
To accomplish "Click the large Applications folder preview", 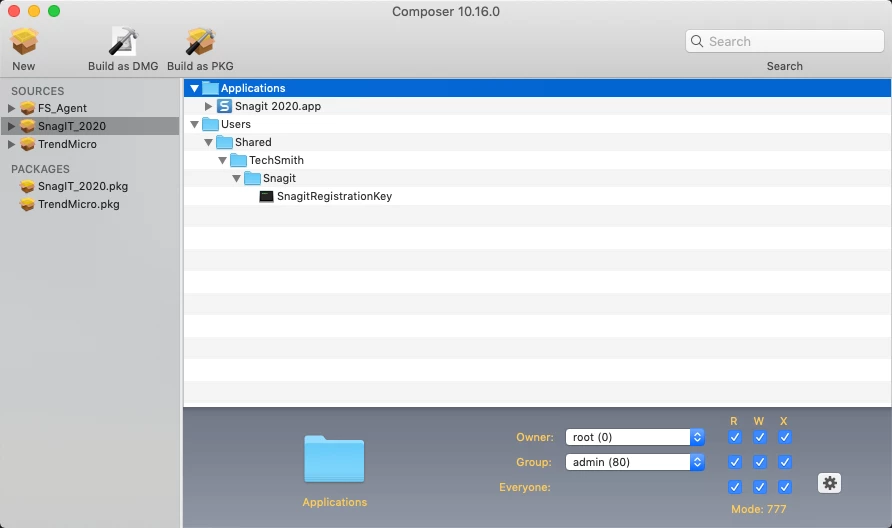I will tap(334, 459).
